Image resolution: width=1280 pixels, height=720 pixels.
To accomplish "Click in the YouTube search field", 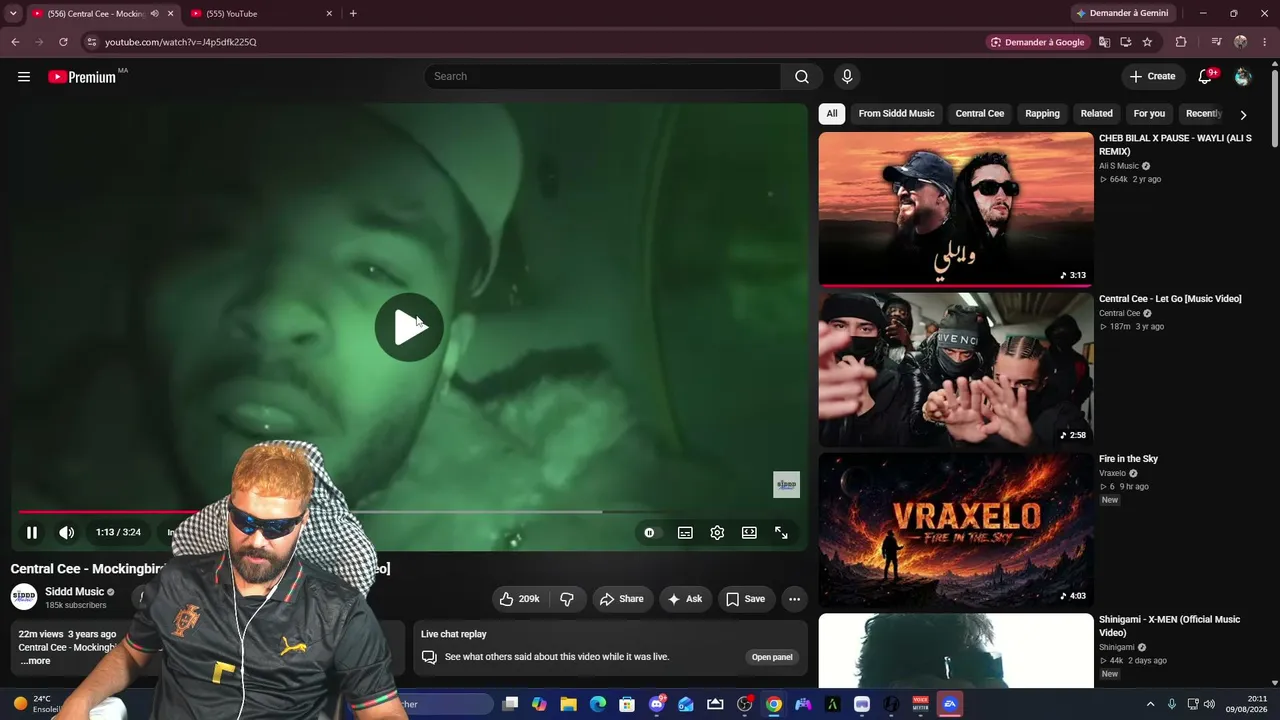I will coord(603,77).
